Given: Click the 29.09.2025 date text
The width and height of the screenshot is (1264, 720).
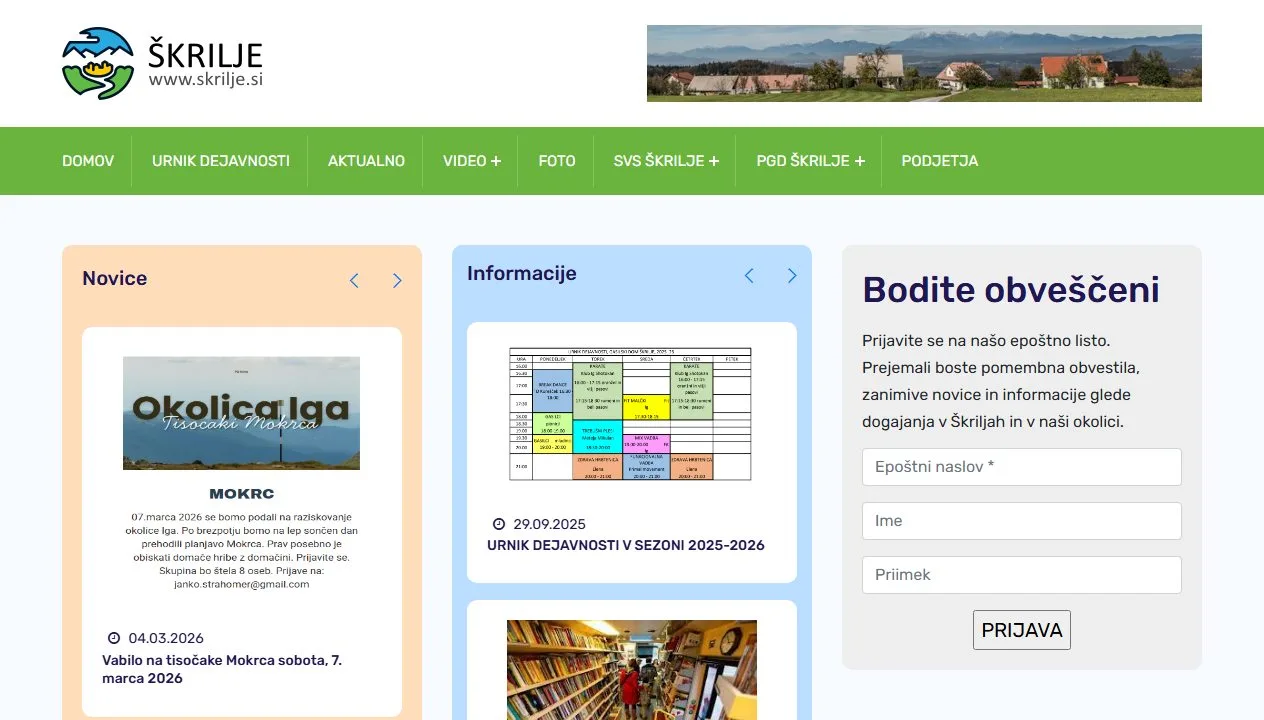Looking at the screenshot, I should point(549,524).
